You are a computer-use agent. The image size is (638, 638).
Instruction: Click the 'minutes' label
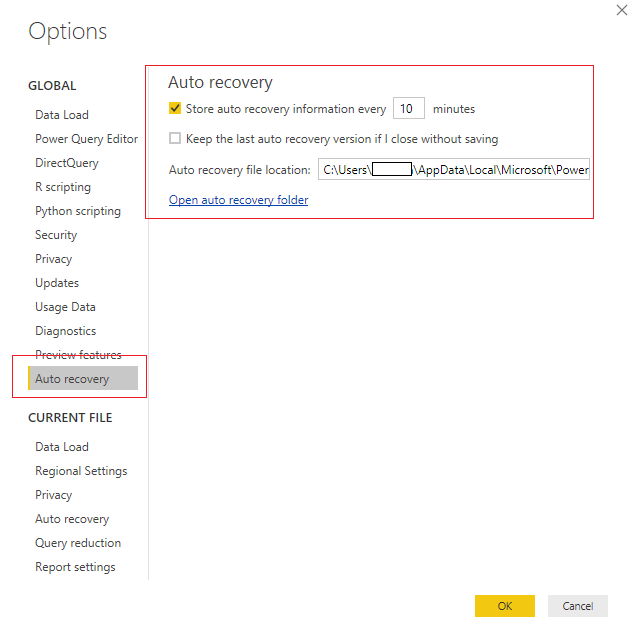[x=454, y=109]
